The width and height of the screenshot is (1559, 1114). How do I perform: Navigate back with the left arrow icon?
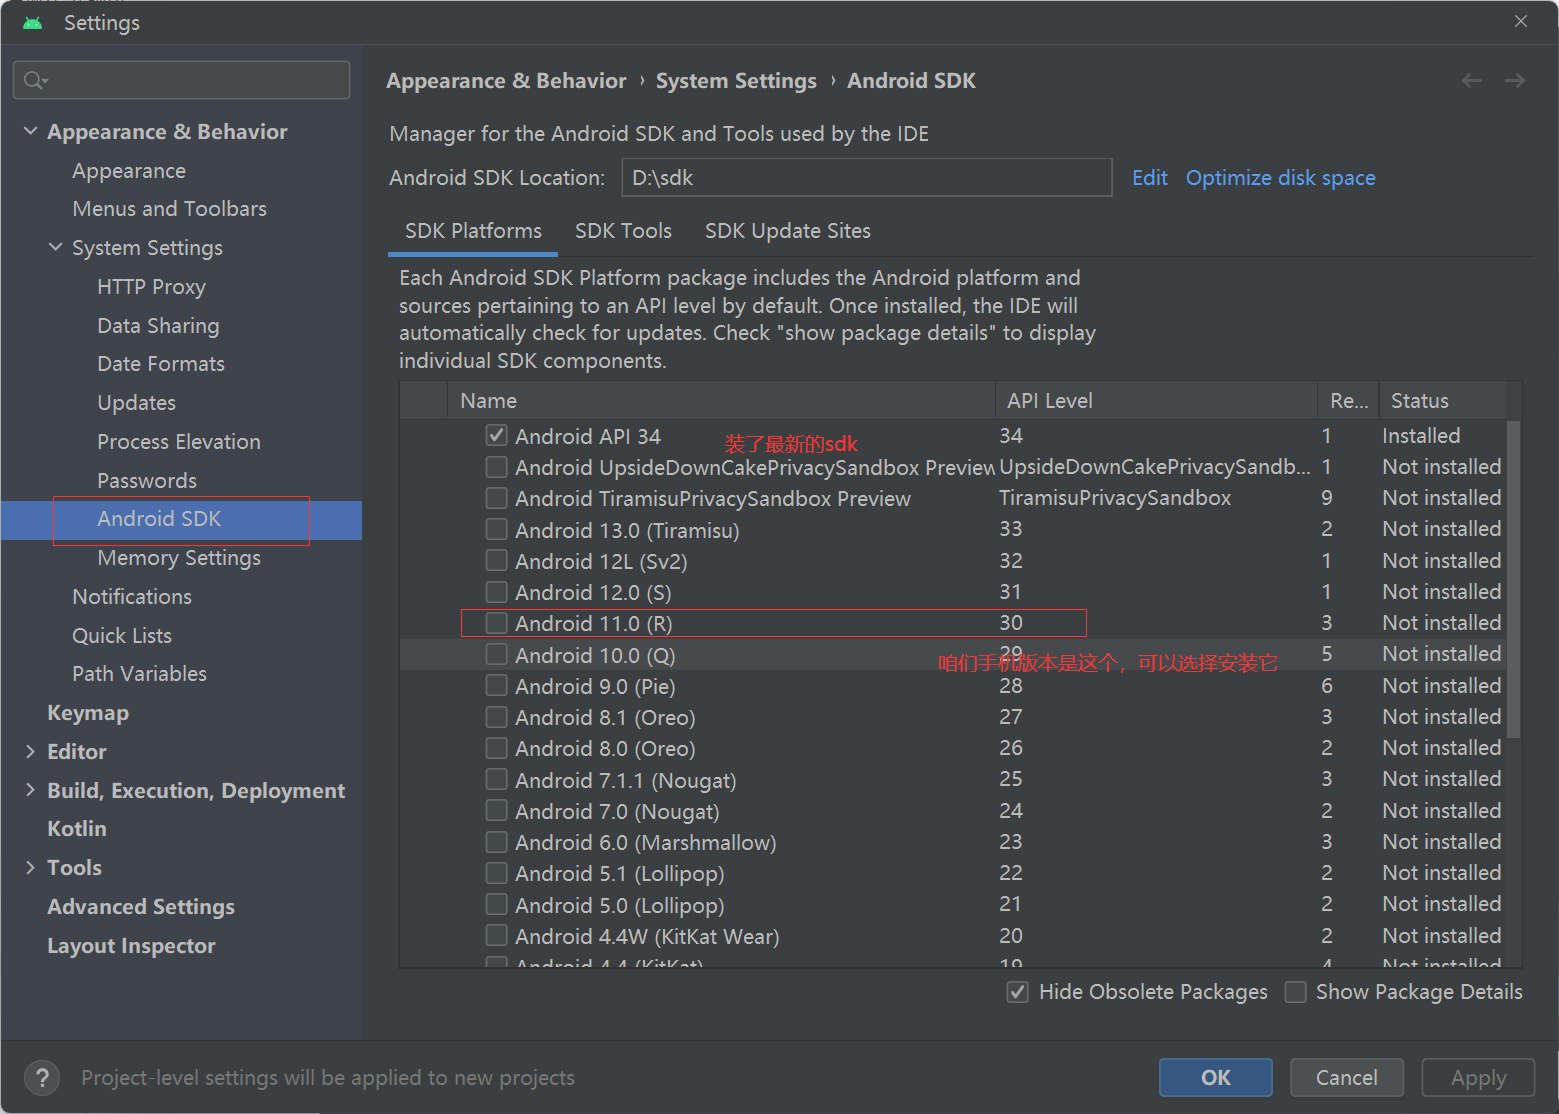pos(1471,81)
